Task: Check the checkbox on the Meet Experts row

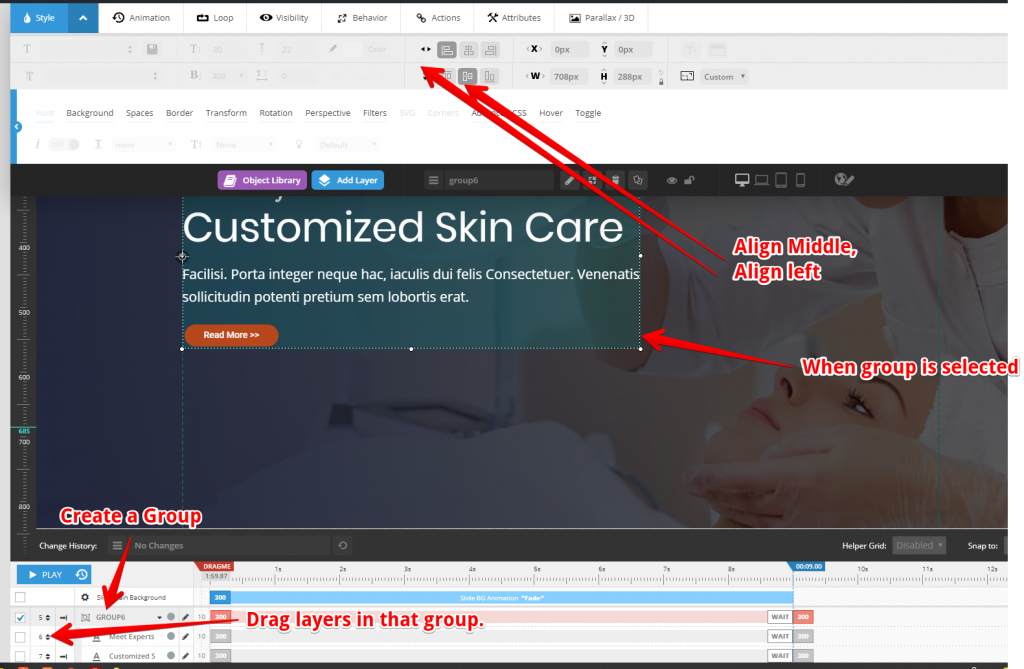Action: point(19,636)
